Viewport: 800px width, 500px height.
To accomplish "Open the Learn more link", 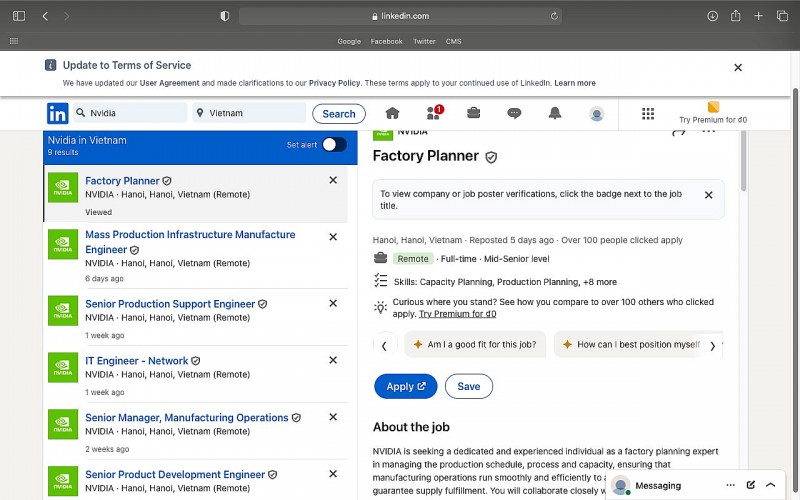I will click(x=574, y=83).
